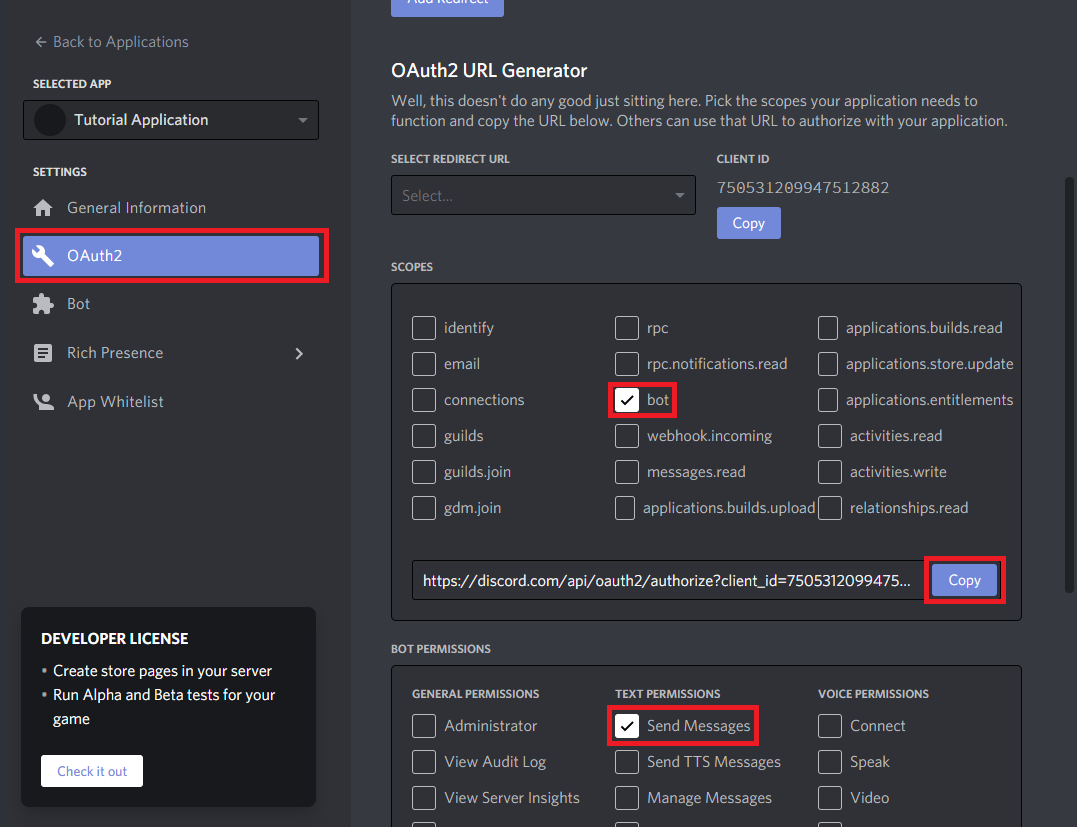Copy the Client ID

(x=749, y=223)
